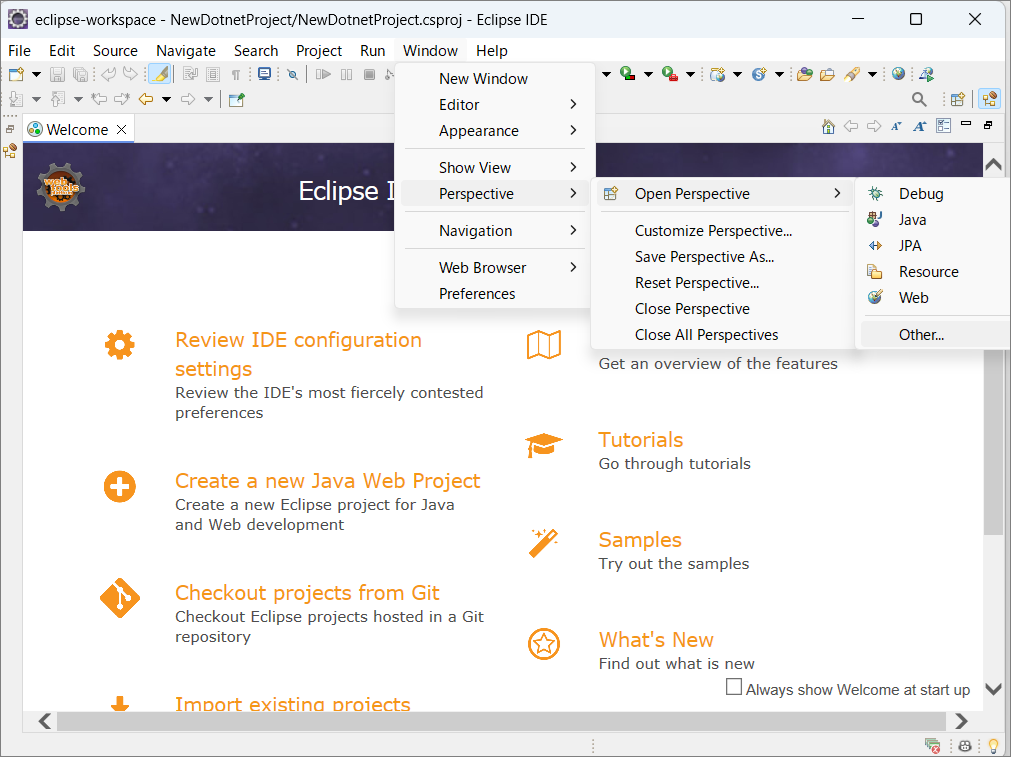The image size is (1011, 757).
Task: Click the Launch Web Service Explorer icon
Action: pos(927,74)
